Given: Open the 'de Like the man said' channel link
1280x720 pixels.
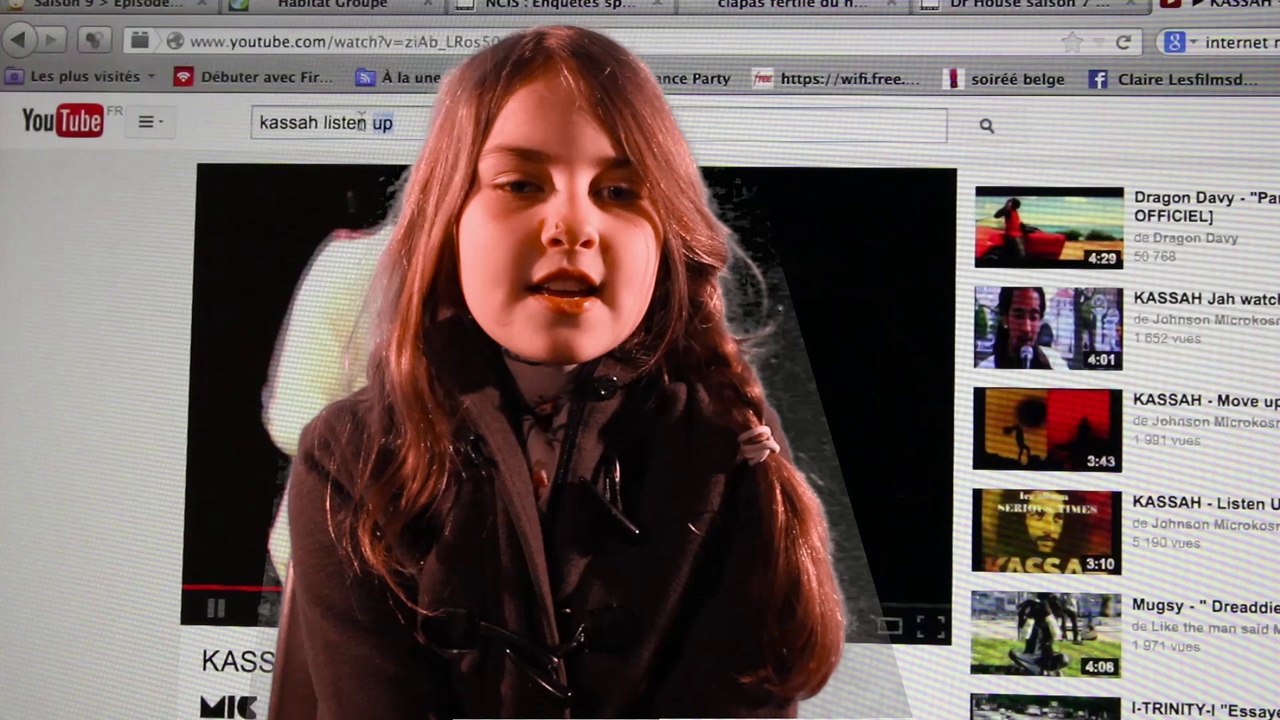Looking at the screenshot, I should pyautogui.click(x=1206, y=627).
